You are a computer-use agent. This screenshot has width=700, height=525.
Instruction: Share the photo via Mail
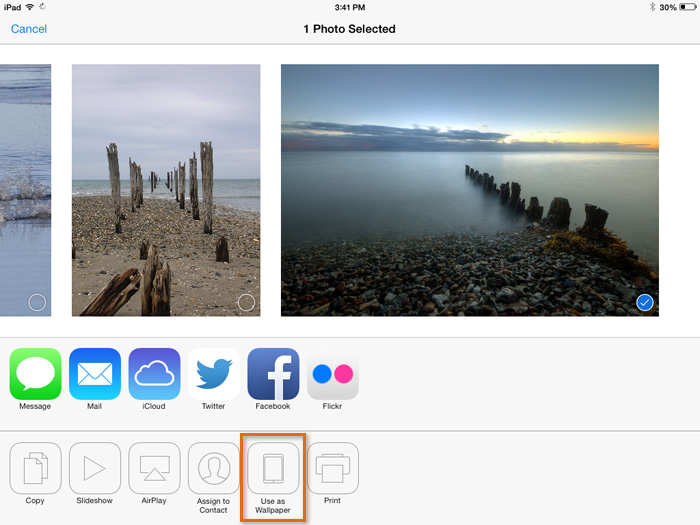(x=95, y=374)
